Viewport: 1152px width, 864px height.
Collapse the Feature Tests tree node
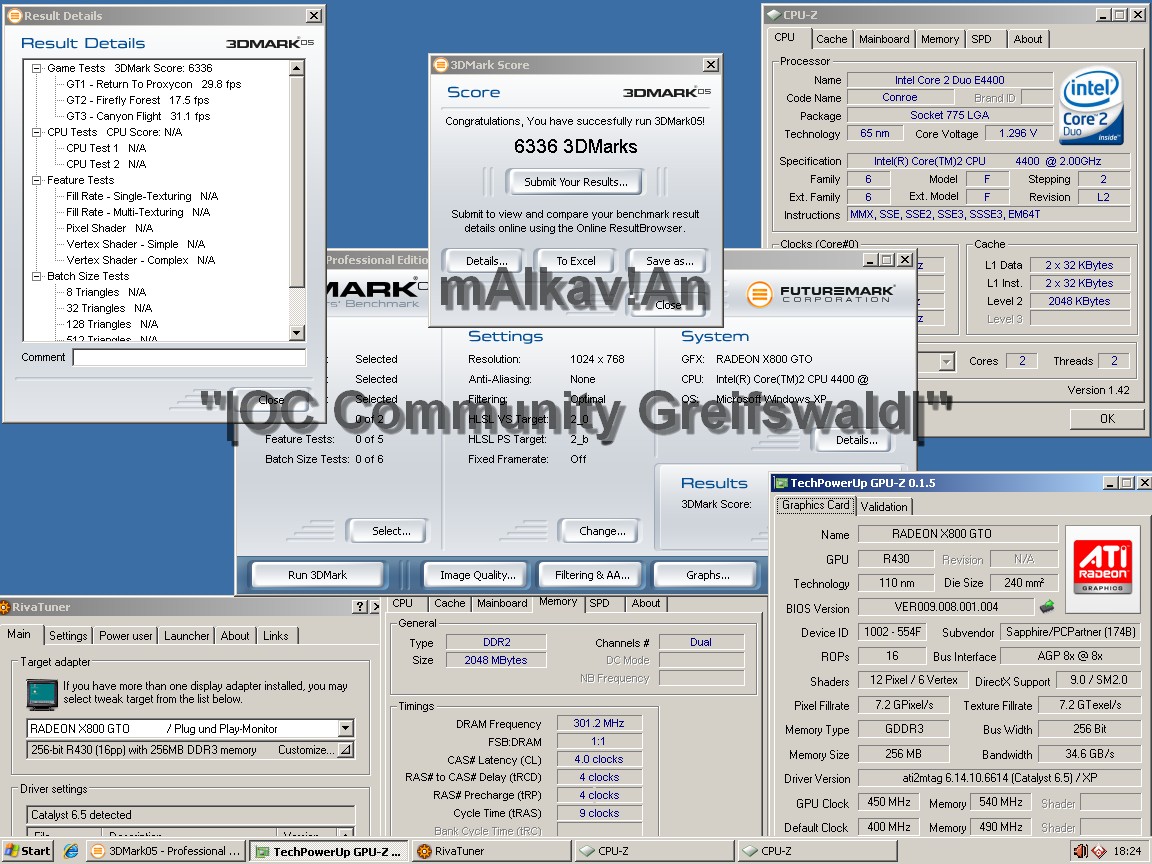(36, 181)
